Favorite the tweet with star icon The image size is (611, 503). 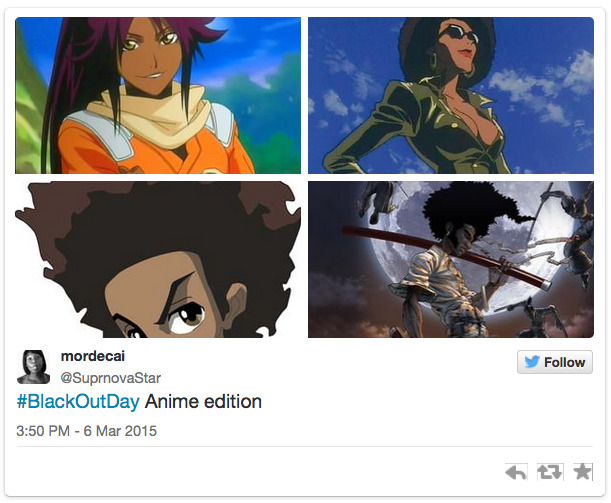pyautogui.click(x=583, y=471)
